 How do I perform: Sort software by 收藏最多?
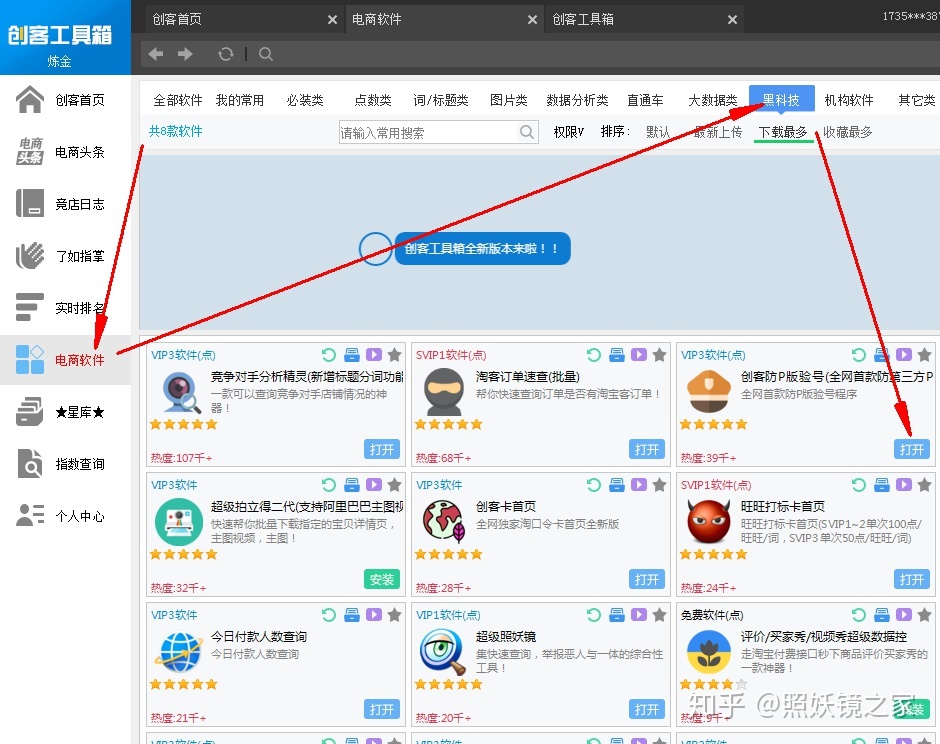[x=847, y=132]
